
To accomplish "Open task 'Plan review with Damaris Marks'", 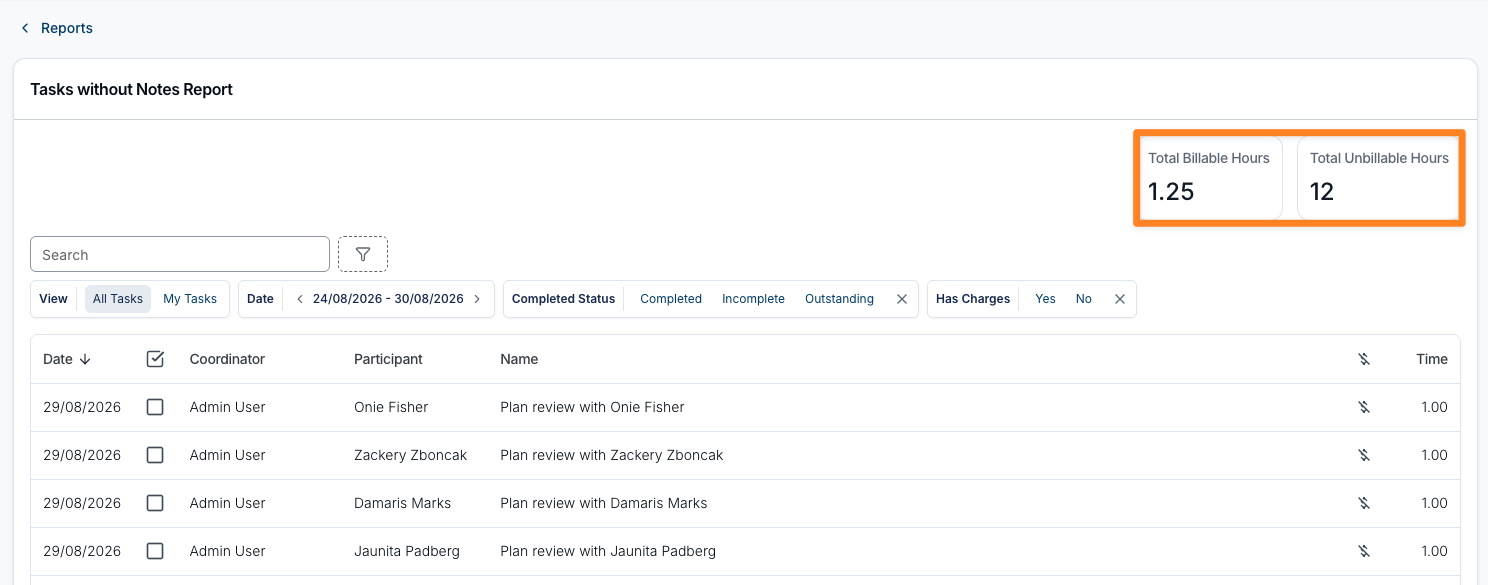I will [603, 503].
